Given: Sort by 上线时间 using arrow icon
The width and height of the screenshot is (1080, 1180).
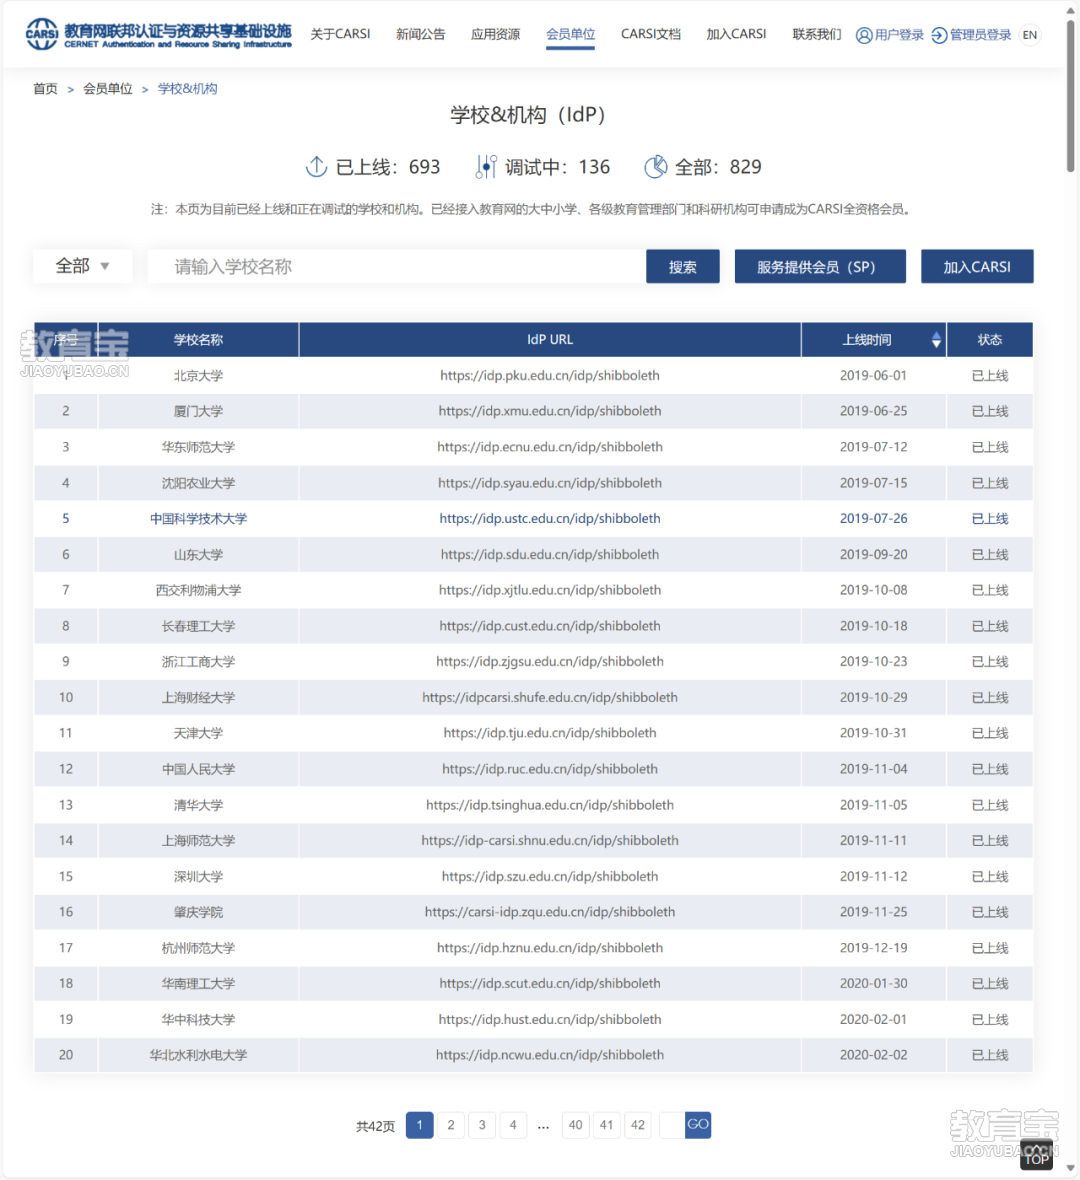Looking at the screenshot, I should click(x=936, y=340).
